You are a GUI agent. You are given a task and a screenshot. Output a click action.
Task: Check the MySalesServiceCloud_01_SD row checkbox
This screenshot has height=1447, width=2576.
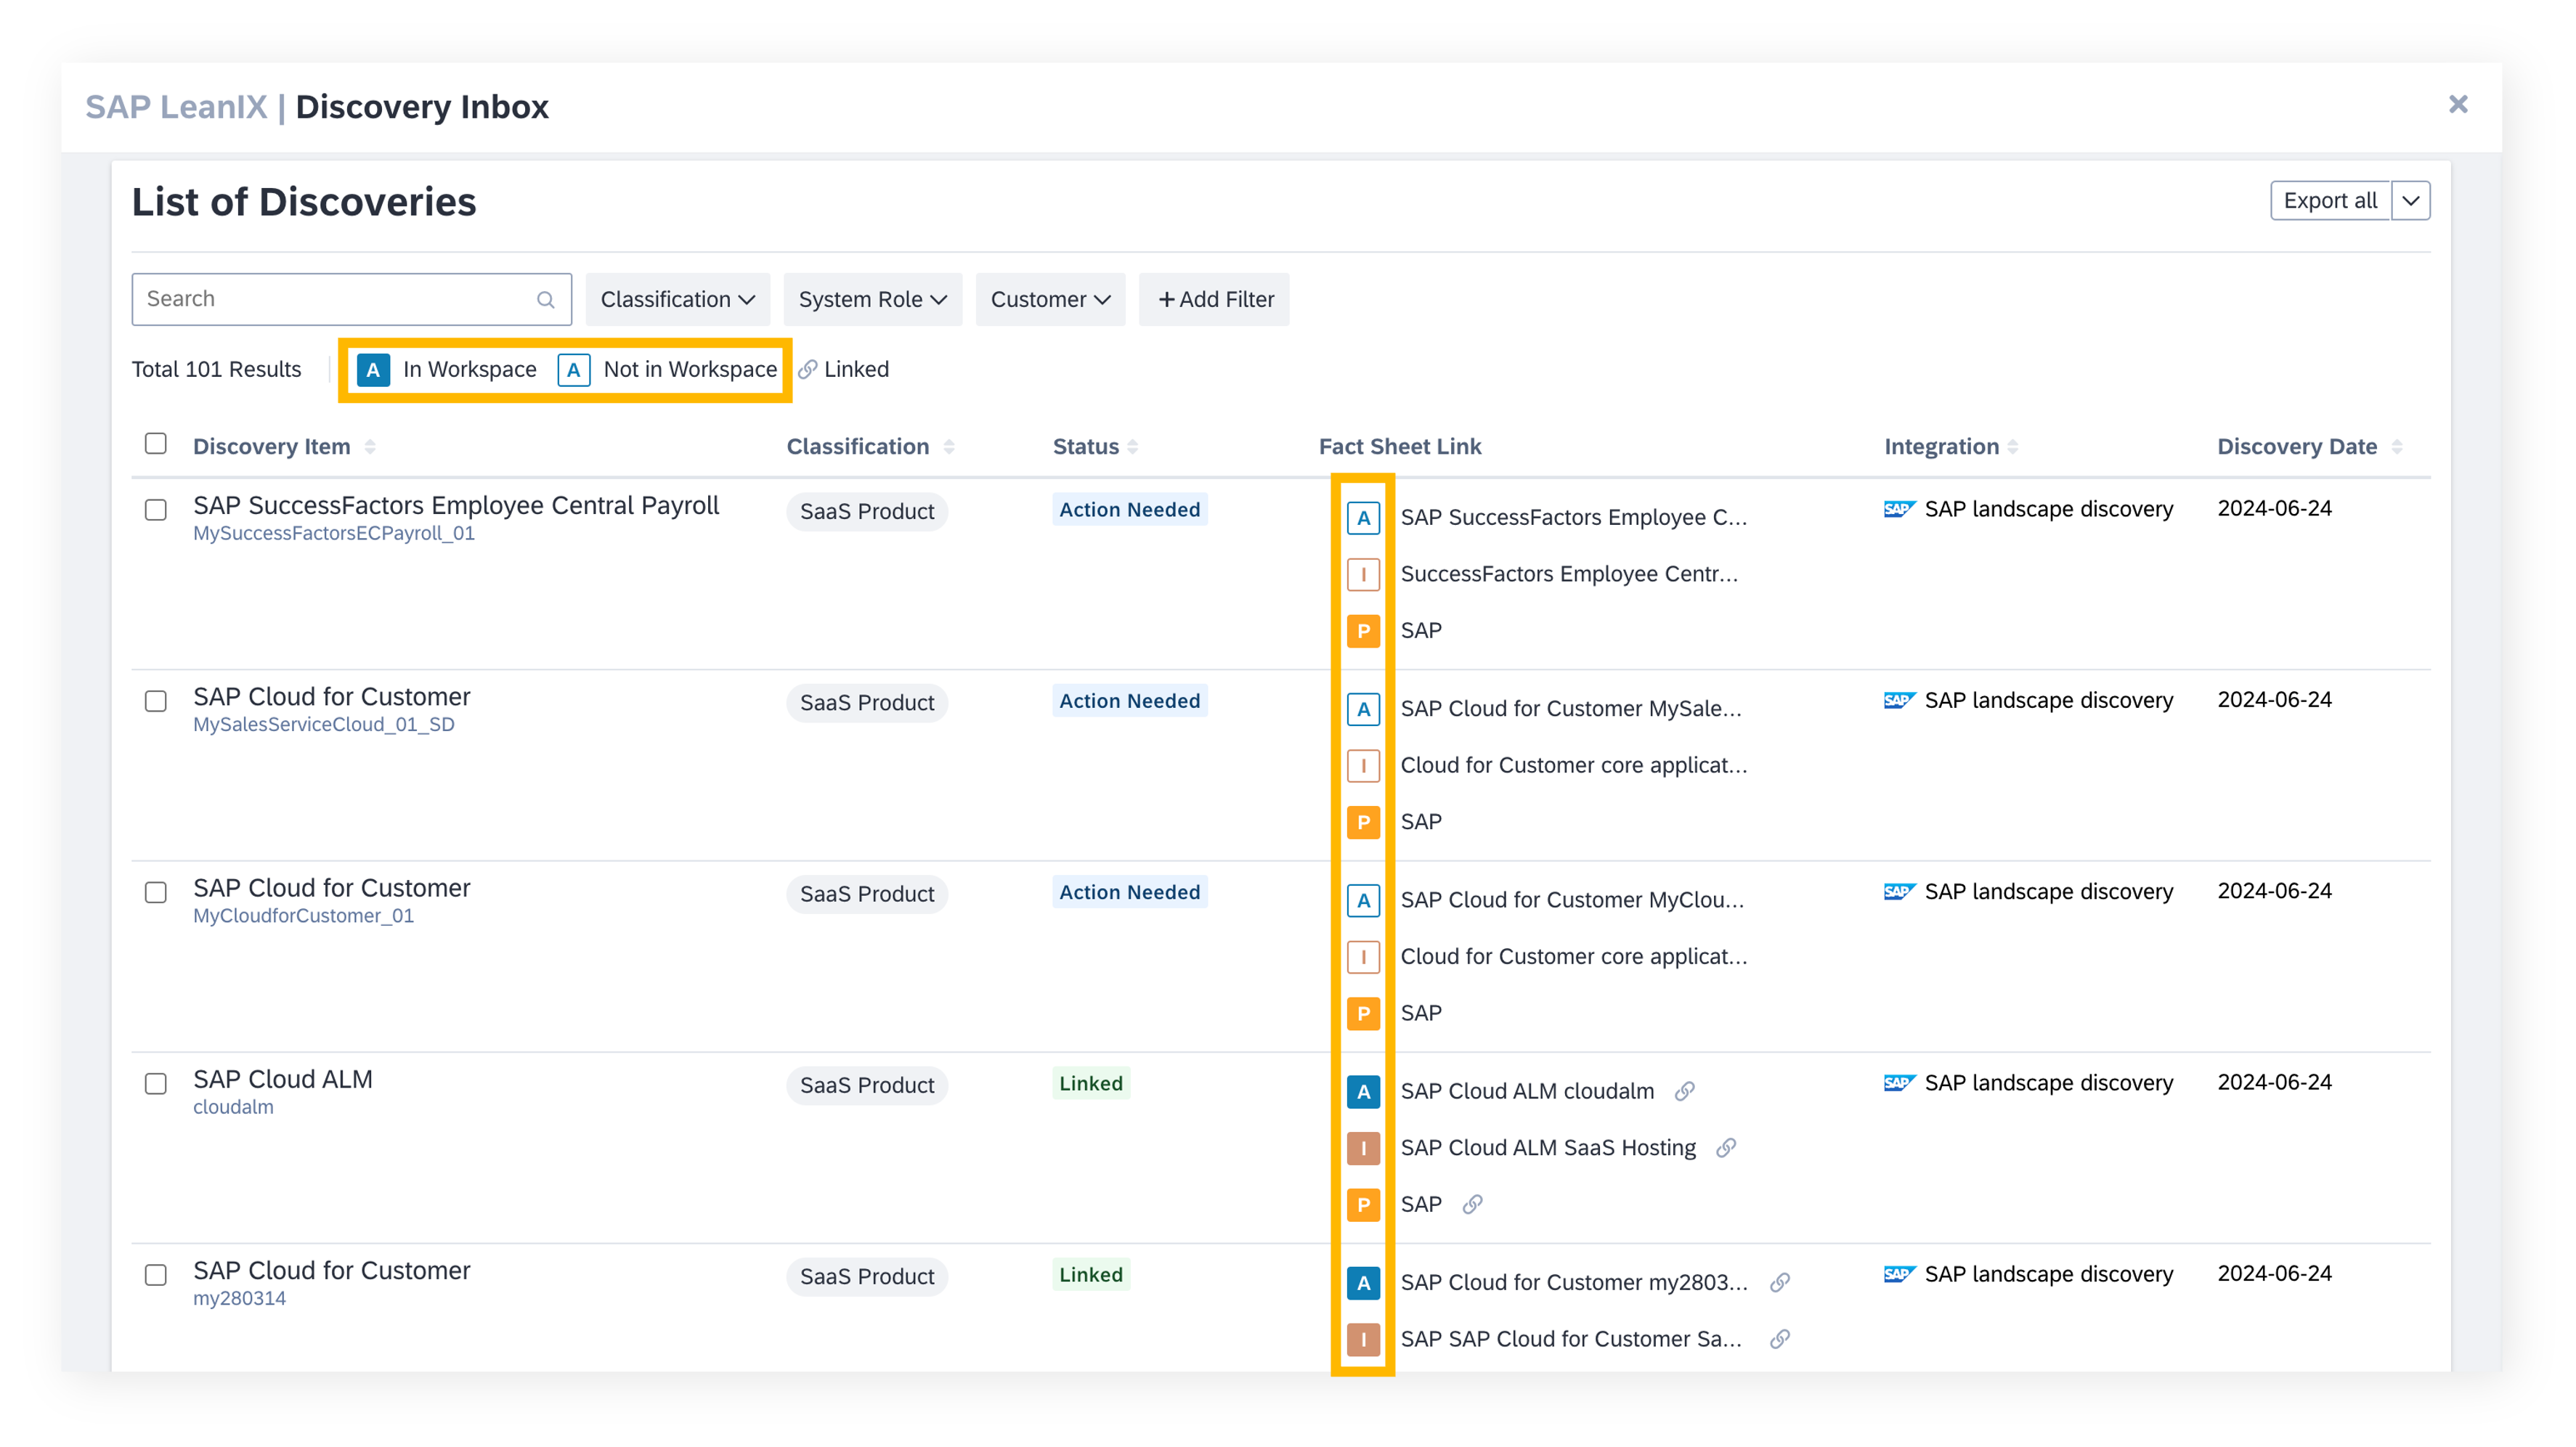(x=156, y=701)
